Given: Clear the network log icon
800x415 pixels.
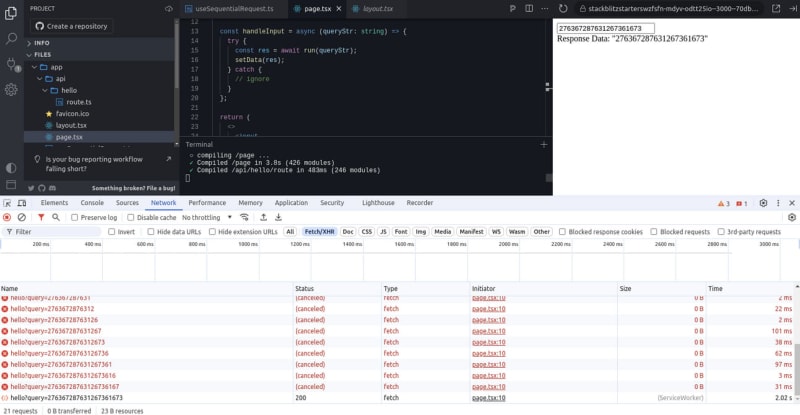Looking at the screenshot, I should [21, 217].
